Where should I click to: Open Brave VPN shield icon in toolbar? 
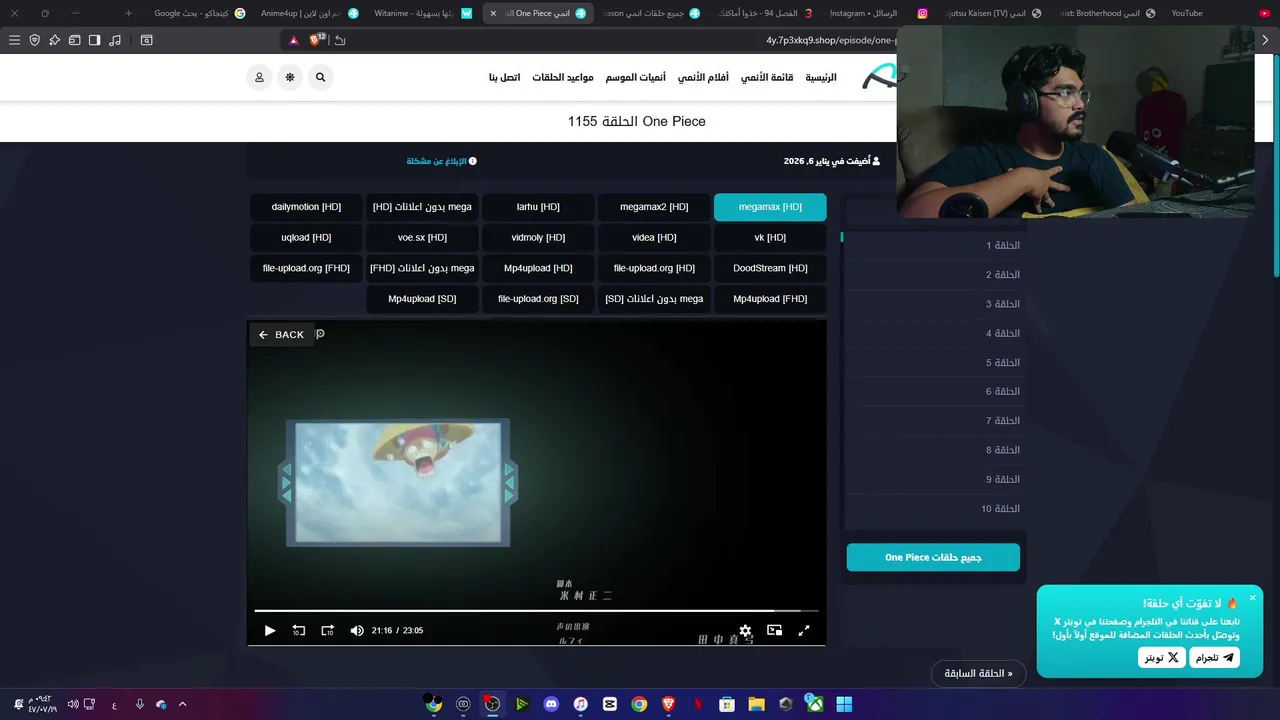click(x=34, y=40)
